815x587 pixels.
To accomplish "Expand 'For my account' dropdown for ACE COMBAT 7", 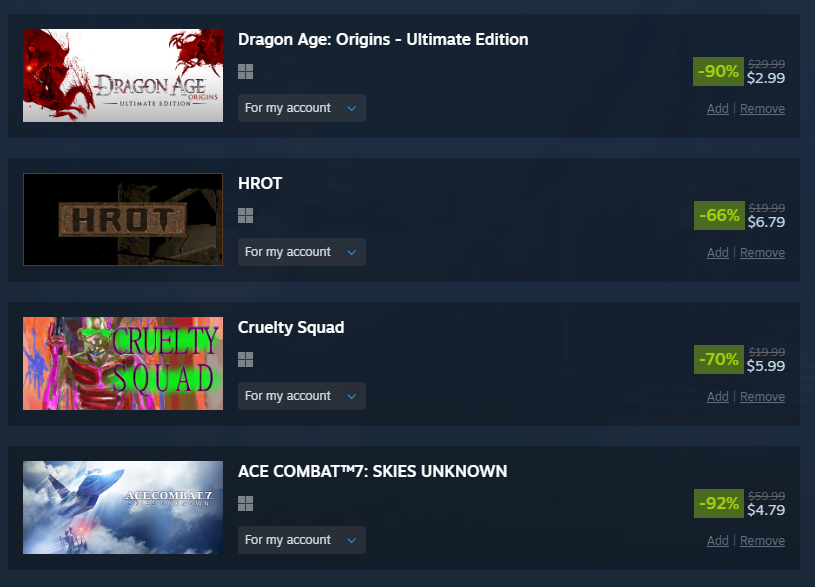I will coord(301,540).
